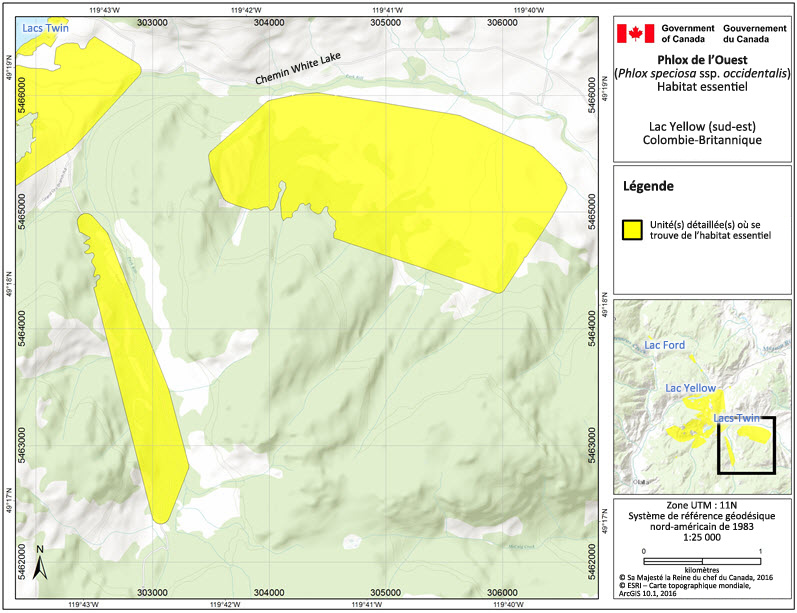Click the 1:25 000 scale text
Screen dimensions: 797x613
[x=701, y=536]
